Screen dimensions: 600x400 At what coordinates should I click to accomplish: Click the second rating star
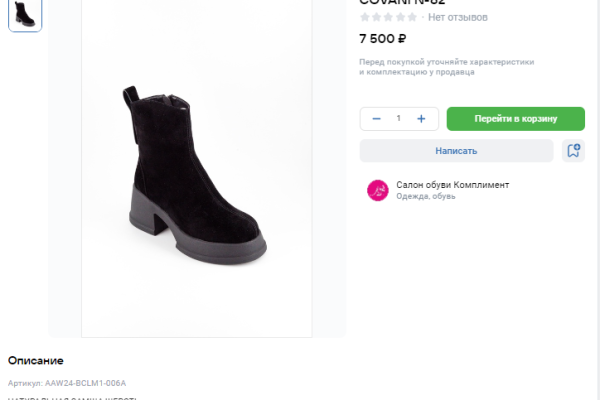point(377,17)
